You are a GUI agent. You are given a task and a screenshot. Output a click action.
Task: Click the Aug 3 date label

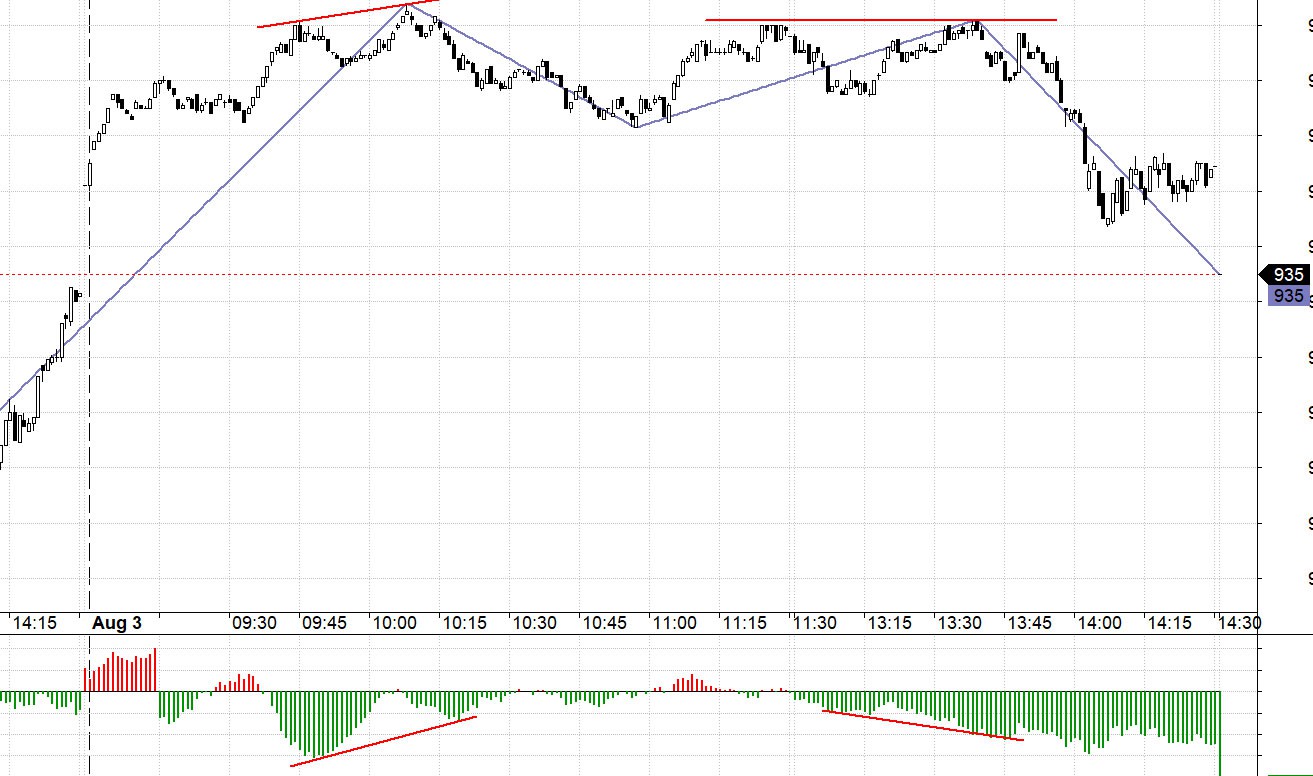click(117, 623)
